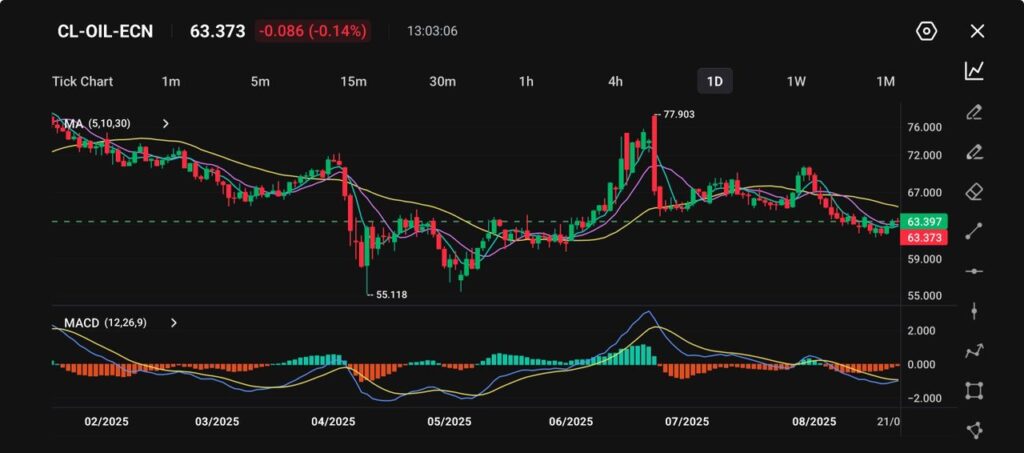Open chart settings hexagon icon

(x=926, y=31)
